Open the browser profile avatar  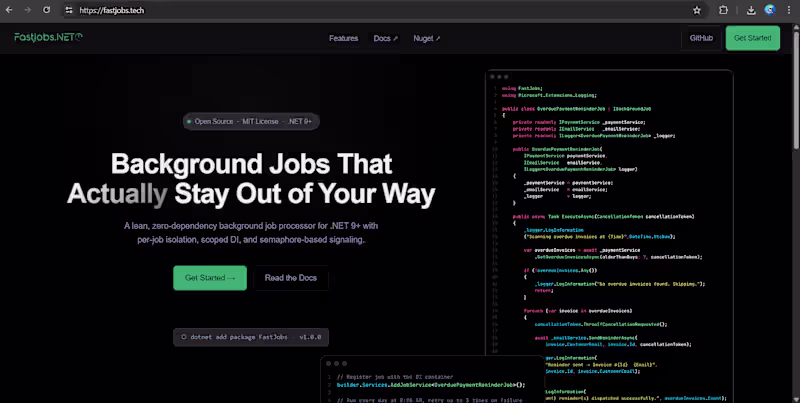(x=770, y=10)
